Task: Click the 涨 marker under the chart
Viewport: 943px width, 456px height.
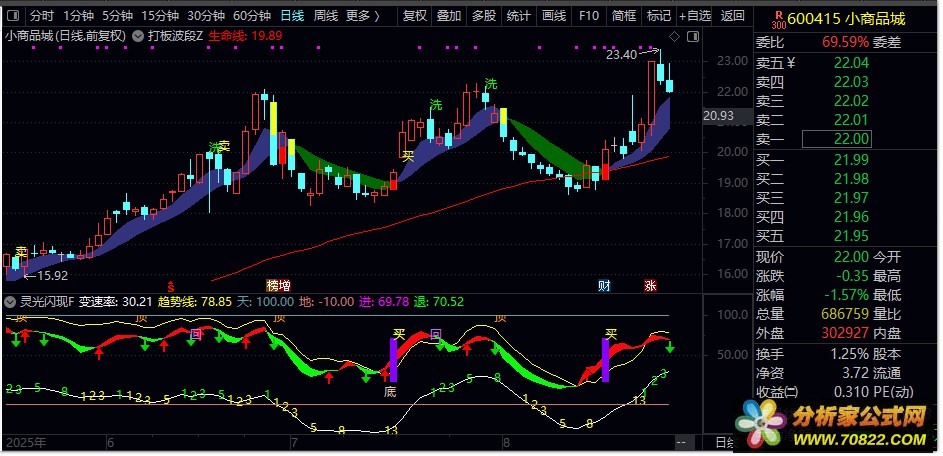Action: click(651, 285)
